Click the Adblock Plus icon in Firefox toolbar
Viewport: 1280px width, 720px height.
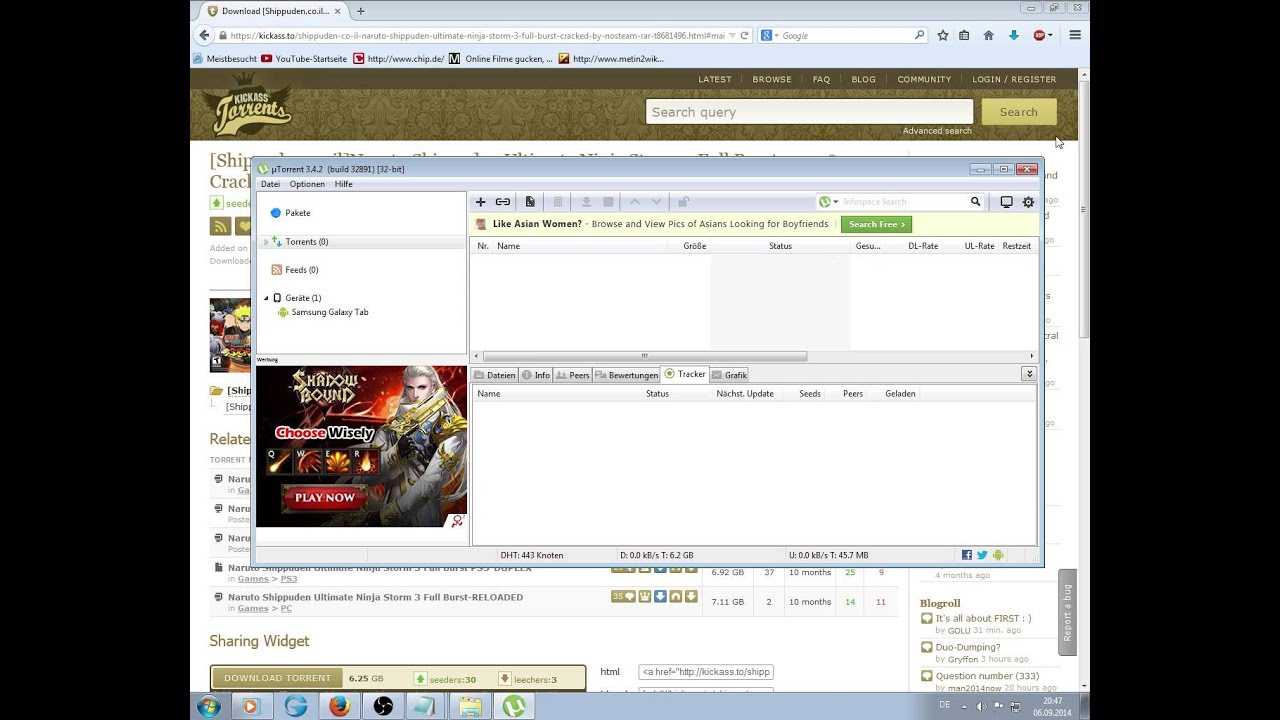pyautogui.click(x=1040, y=35)
